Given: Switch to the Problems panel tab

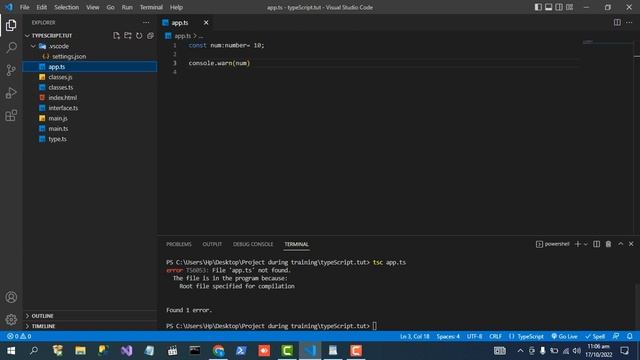Looking at the screenshot, I should coord(179,244).
